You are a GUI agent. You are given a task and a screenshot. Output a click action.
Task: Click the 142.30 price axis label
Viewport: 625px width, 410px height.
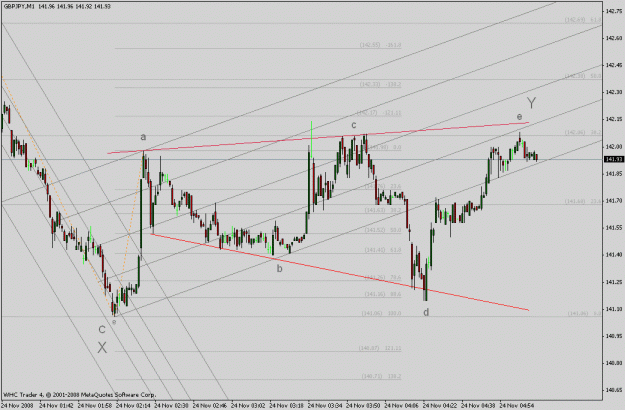pyautogui.click(x=613, y=92)
